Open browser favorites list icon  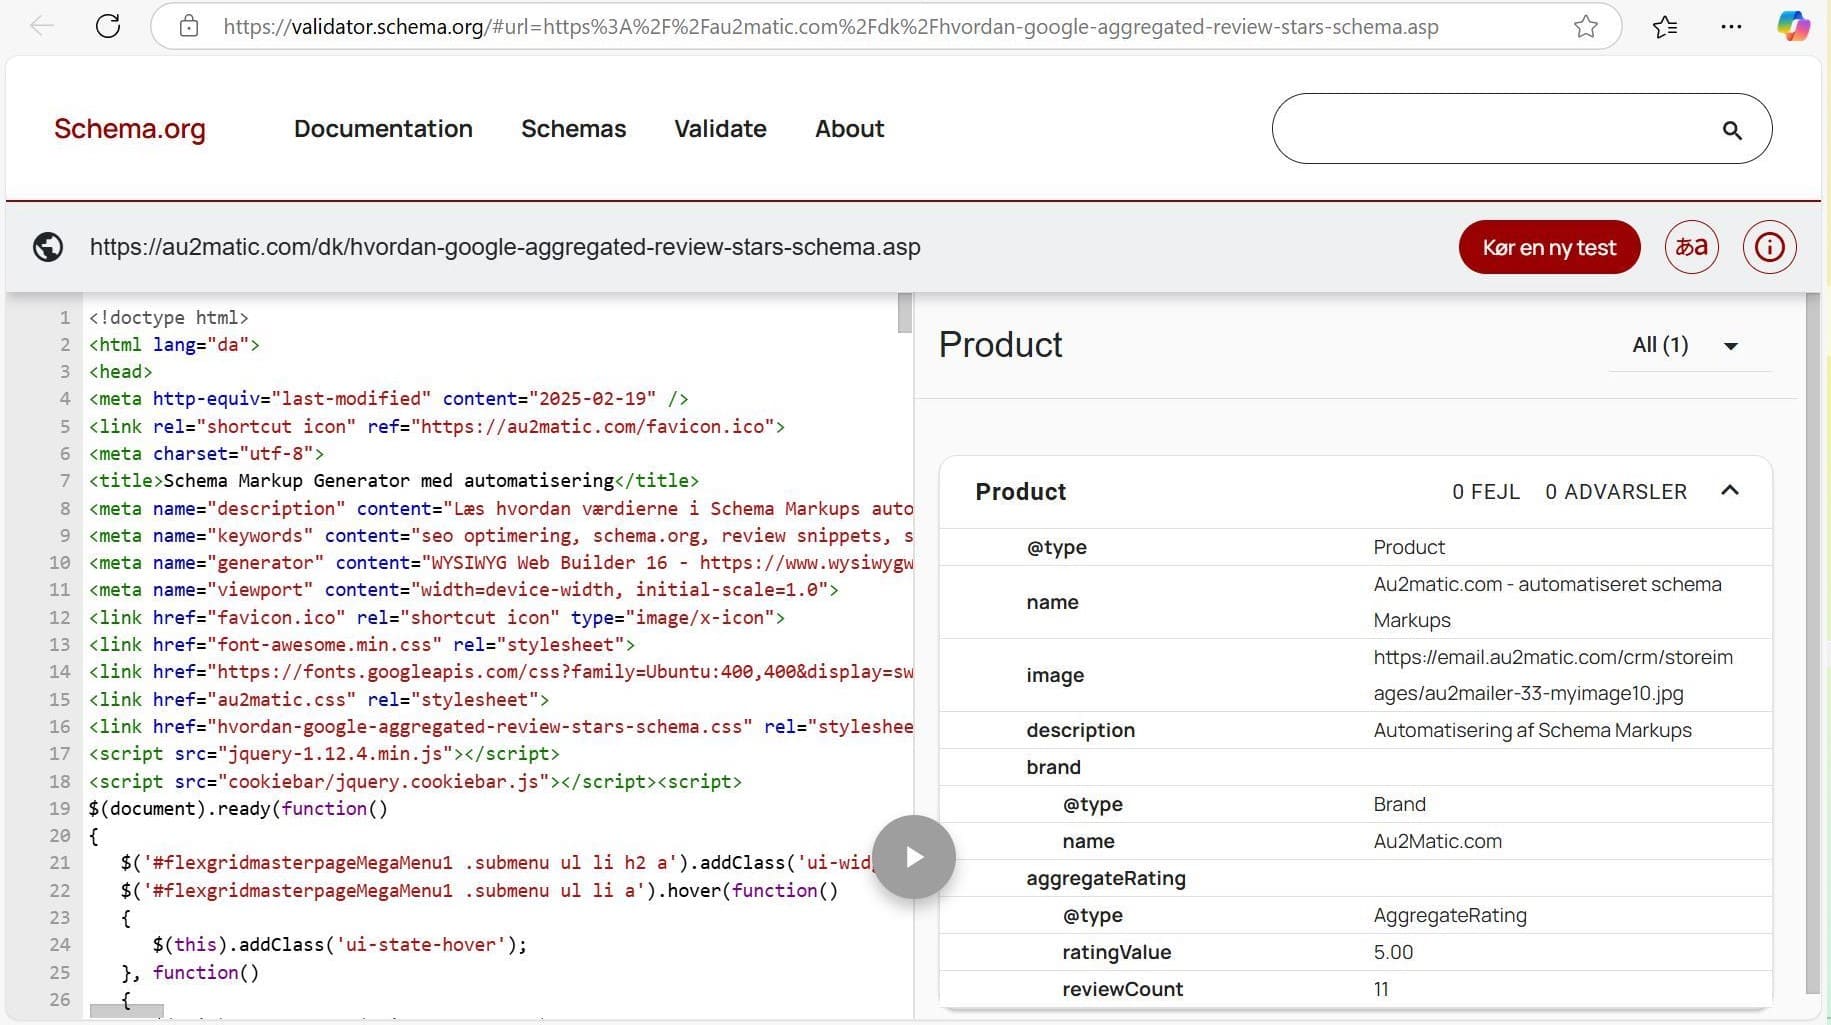(x=1665, y=27)
